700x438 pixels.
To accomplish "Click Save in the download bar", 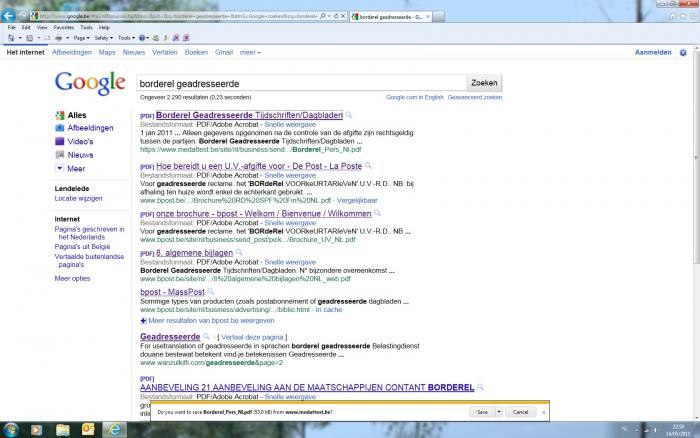I will [482, 412].
